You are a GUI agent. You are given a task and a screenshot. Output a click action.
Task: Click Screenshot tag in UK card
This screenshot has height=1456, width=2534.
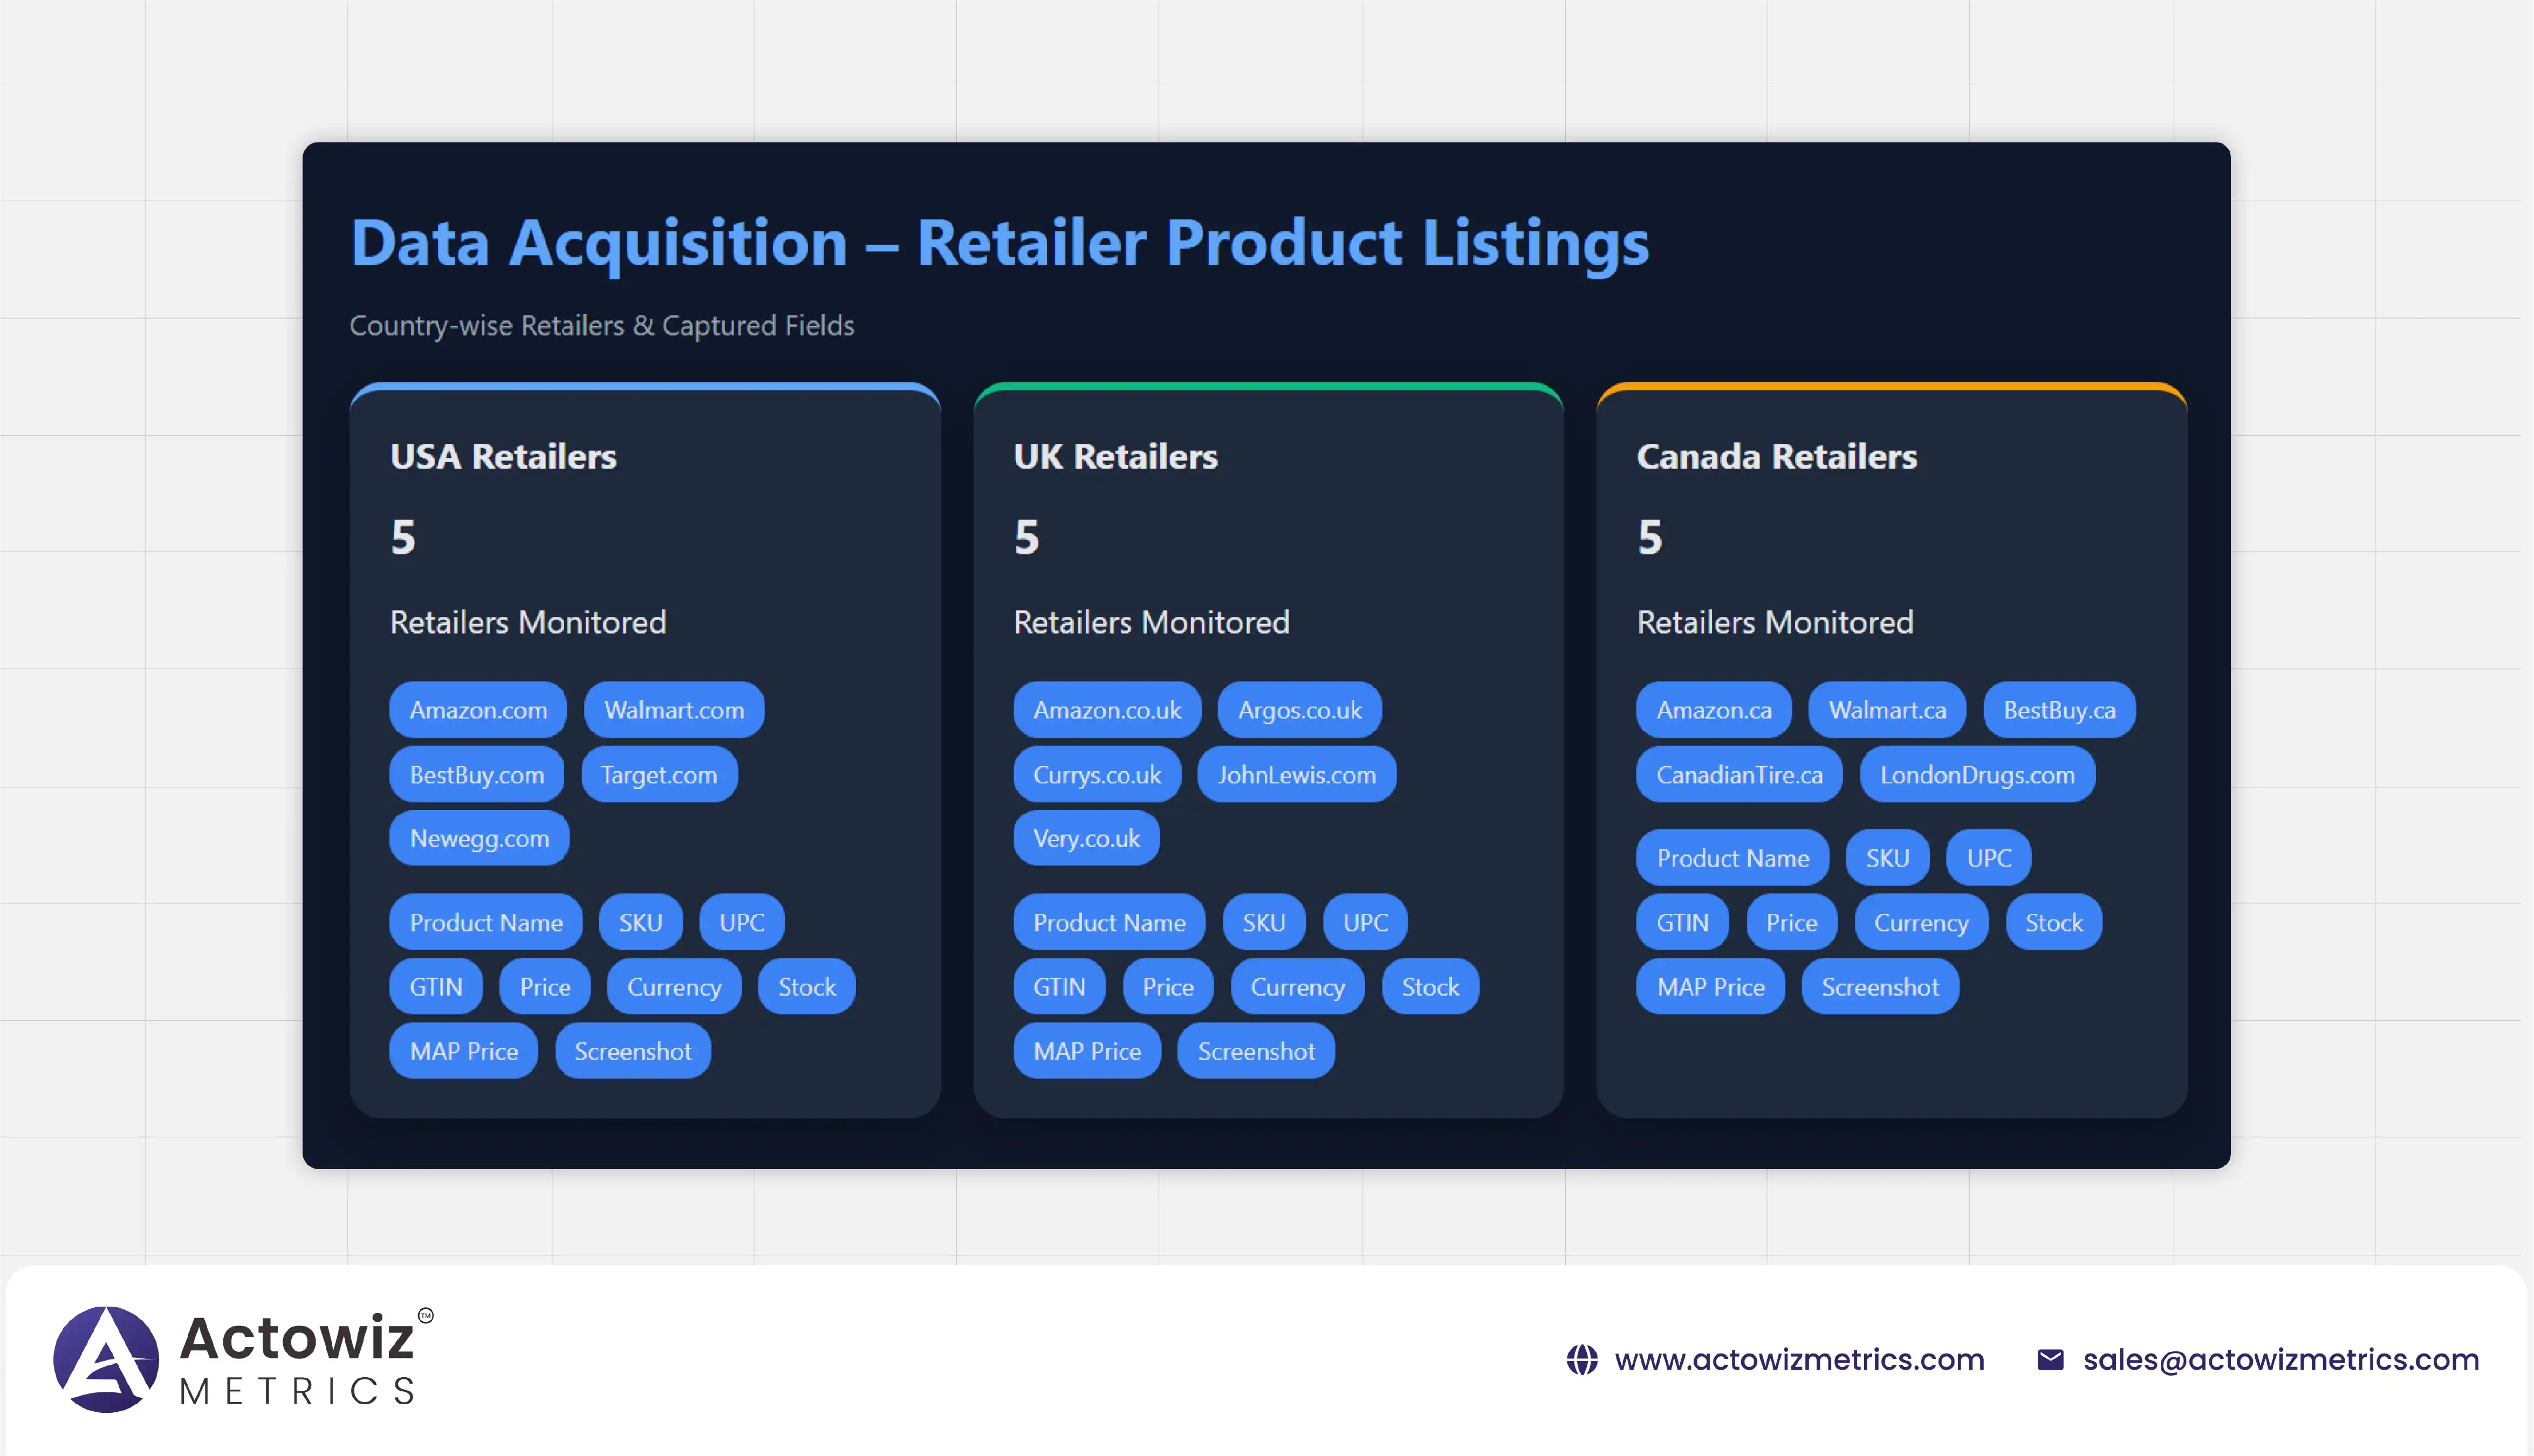[x=1256, y=1051]
